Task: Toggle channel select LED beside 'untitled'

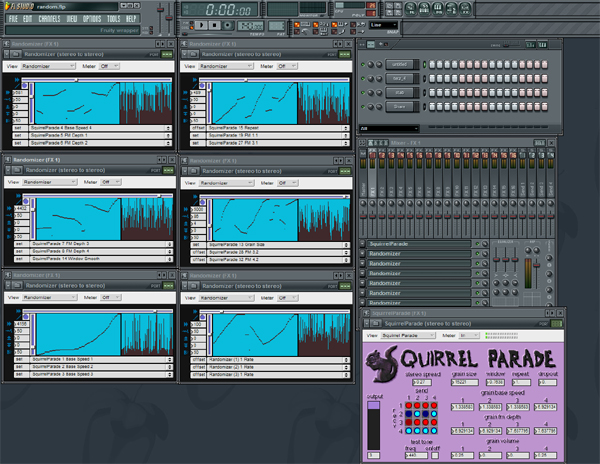Action: click(x=424, y=65)
